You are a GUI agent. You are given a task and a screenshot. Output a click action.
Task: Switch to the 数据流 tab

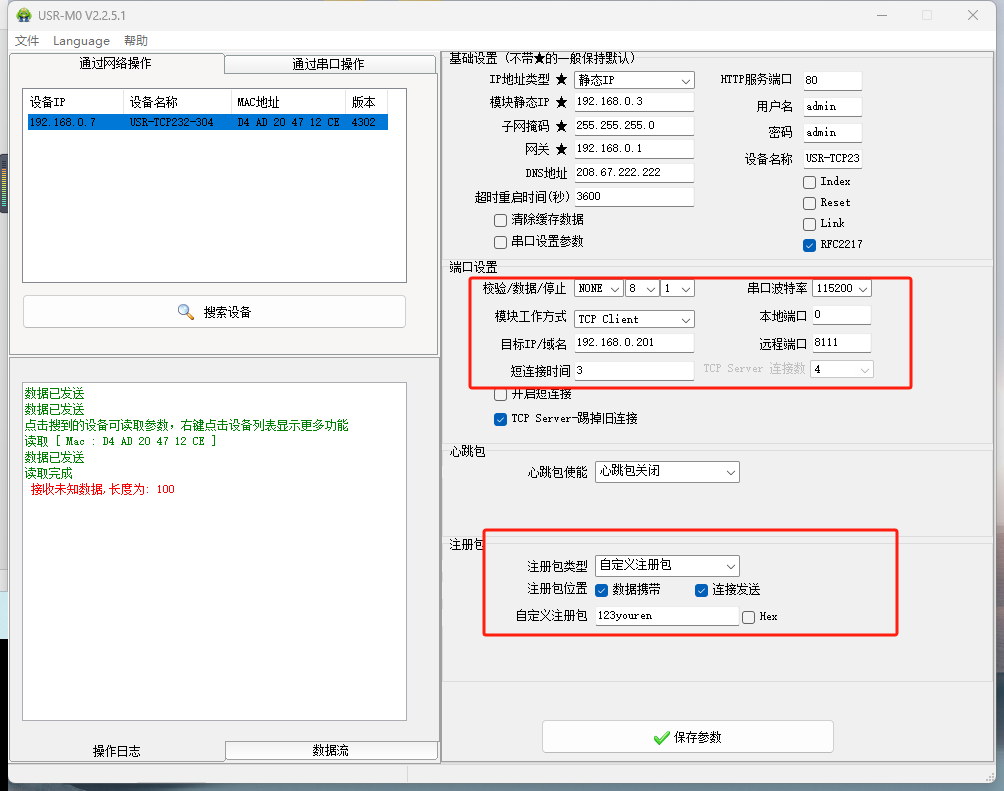pos(331,751)
